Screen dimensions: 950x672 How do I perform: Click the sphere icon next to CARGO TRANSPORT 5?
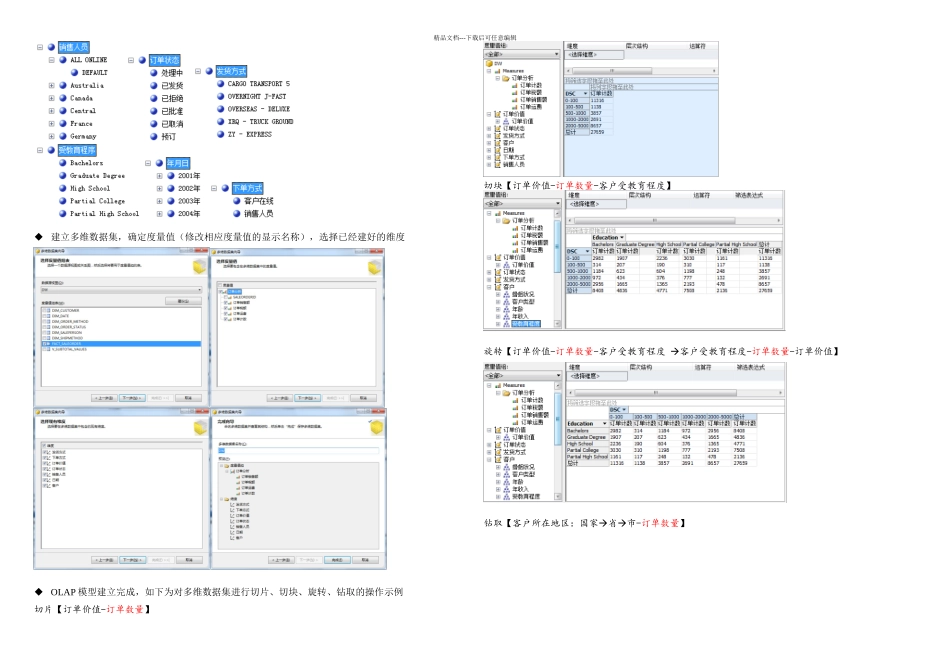(219, 85)
